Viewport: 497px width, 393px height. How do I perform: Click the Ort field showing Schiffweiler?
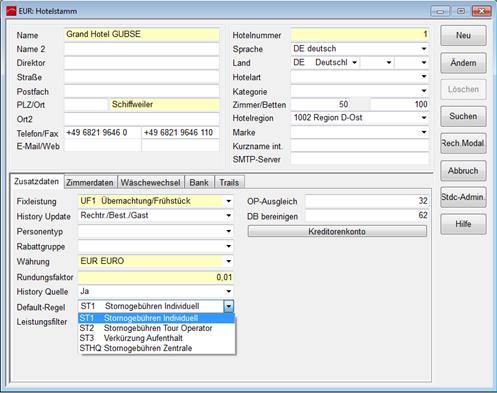(x=164, y=105)
